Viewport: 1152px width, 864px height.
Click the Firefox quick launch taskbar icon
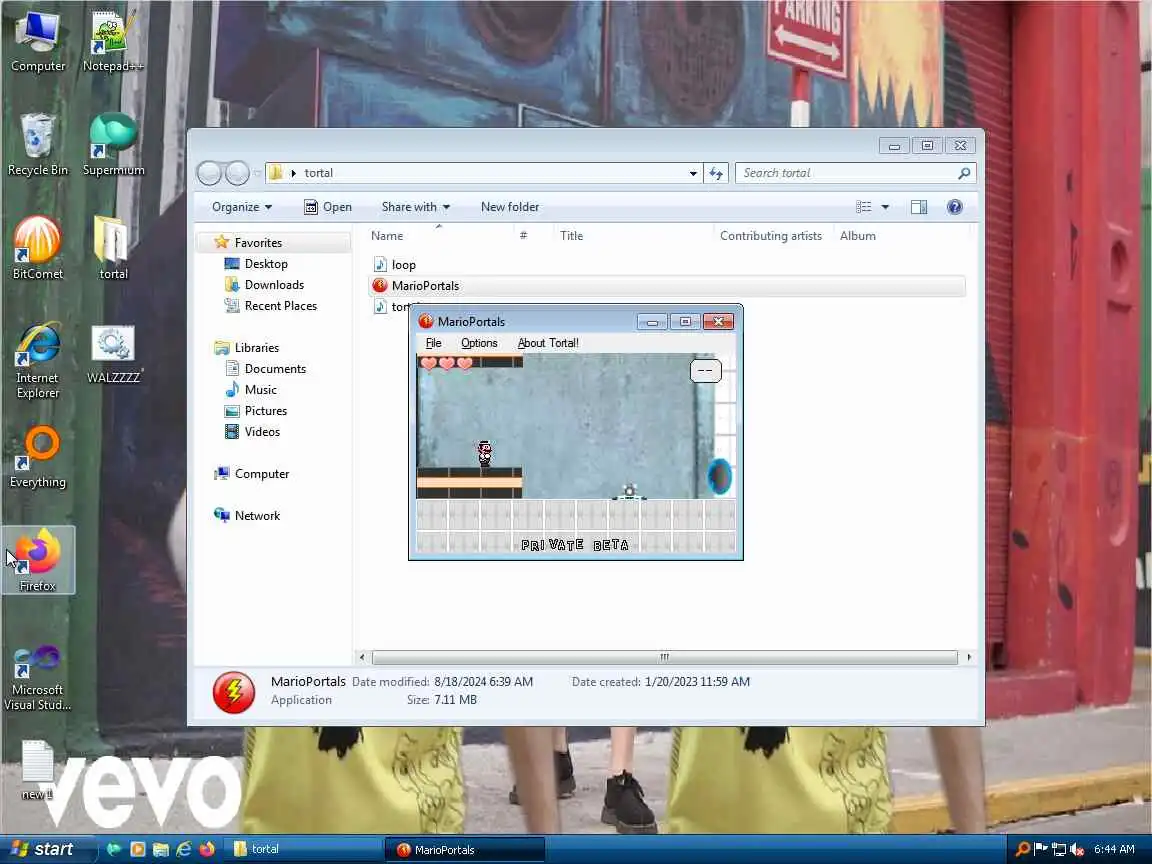pyautogui.click(x=207, y=849)
